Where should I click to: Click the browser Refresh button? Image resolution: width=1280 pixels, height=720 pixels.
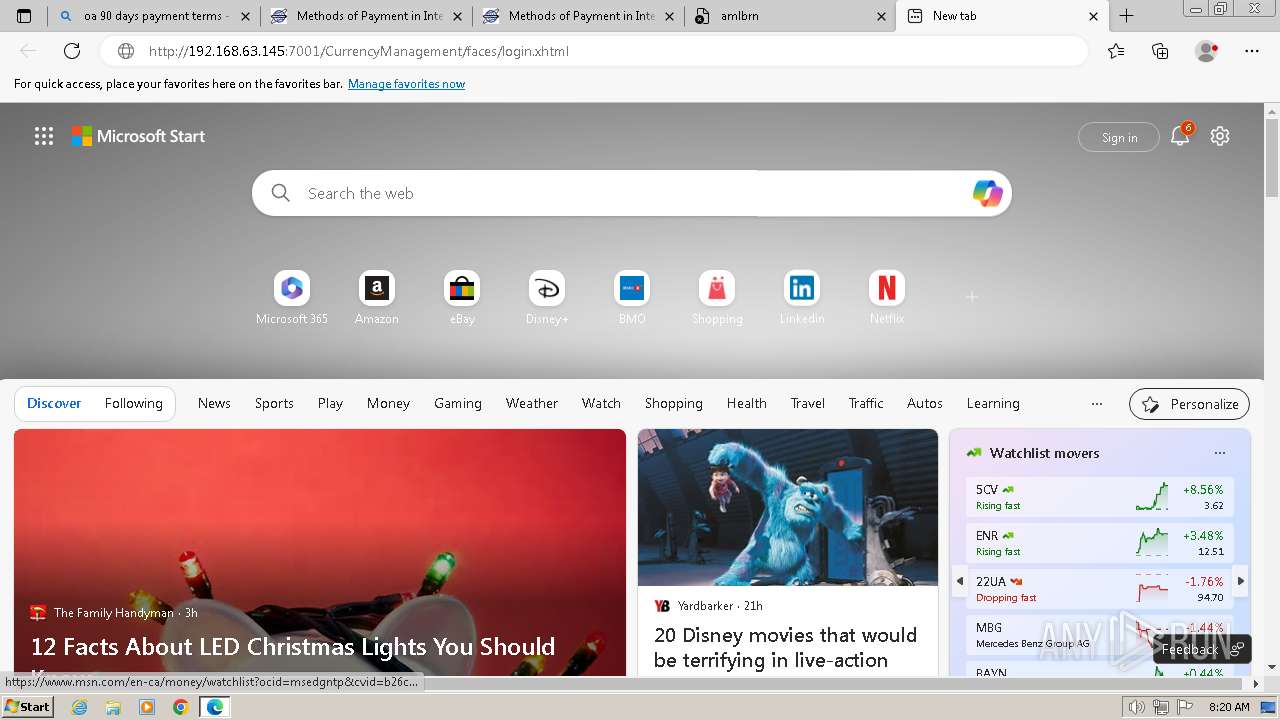[x=72, y=51]
